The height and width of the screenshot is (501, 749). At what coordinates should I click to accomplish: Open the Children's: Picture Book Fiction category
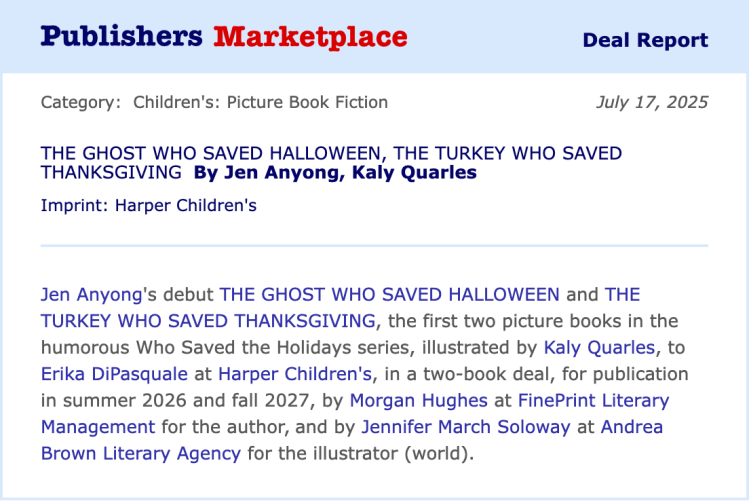point(260,102)
